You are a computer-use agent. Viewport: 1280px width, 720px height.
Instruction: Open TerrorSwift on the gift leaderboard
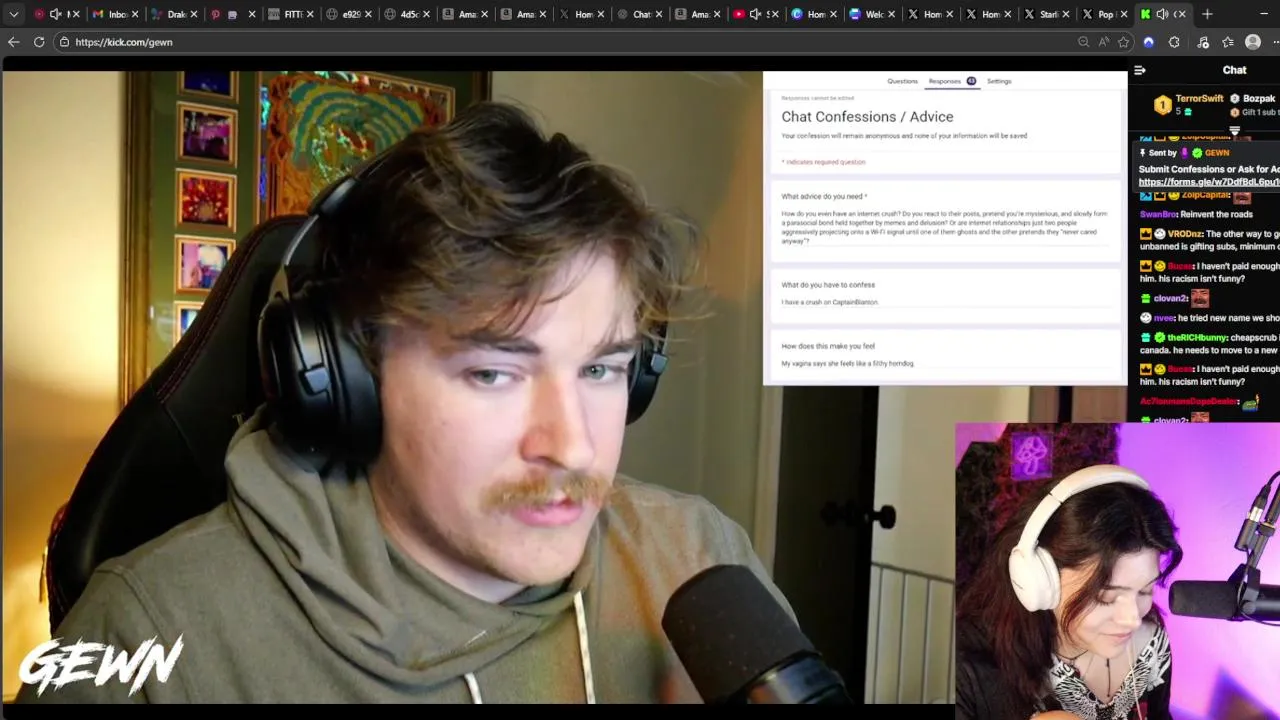pyautogui.click(x=1199, y=99)
